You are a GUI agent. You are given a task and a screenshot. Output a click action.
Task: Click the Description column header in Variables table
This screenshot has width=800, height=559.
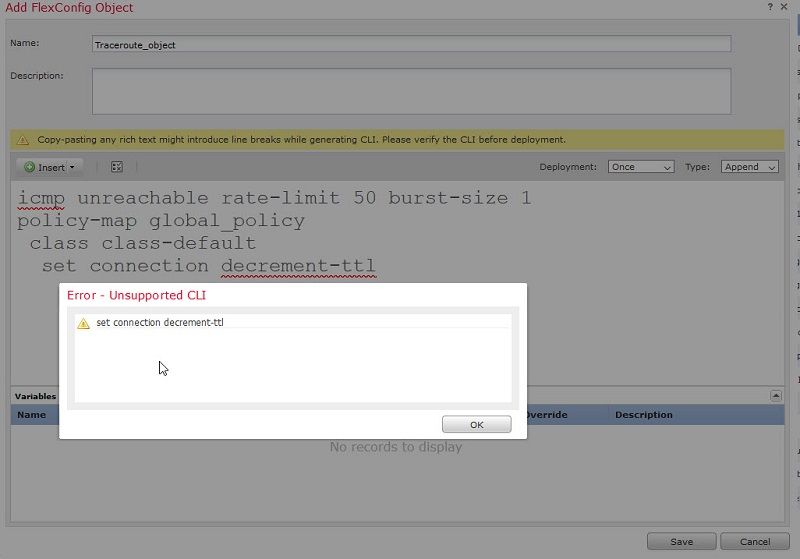643,415
